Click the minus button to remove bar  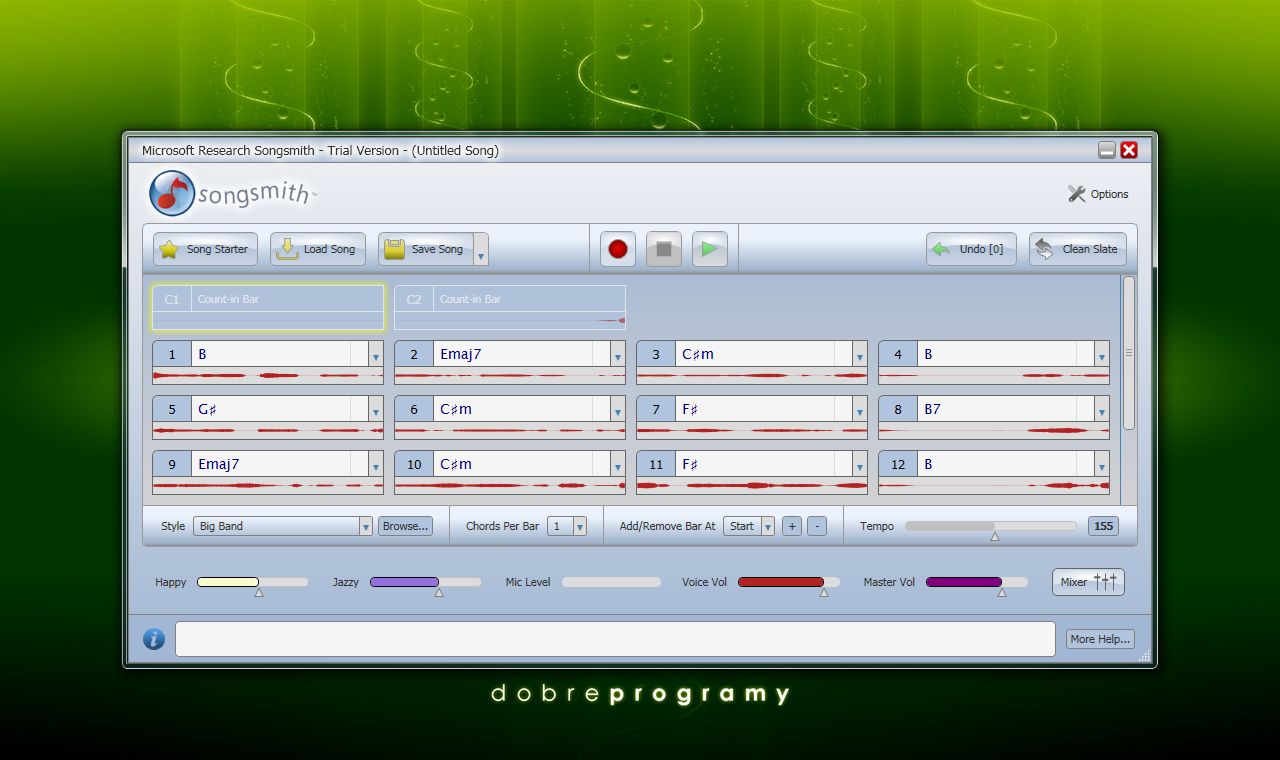pos(817,526)
